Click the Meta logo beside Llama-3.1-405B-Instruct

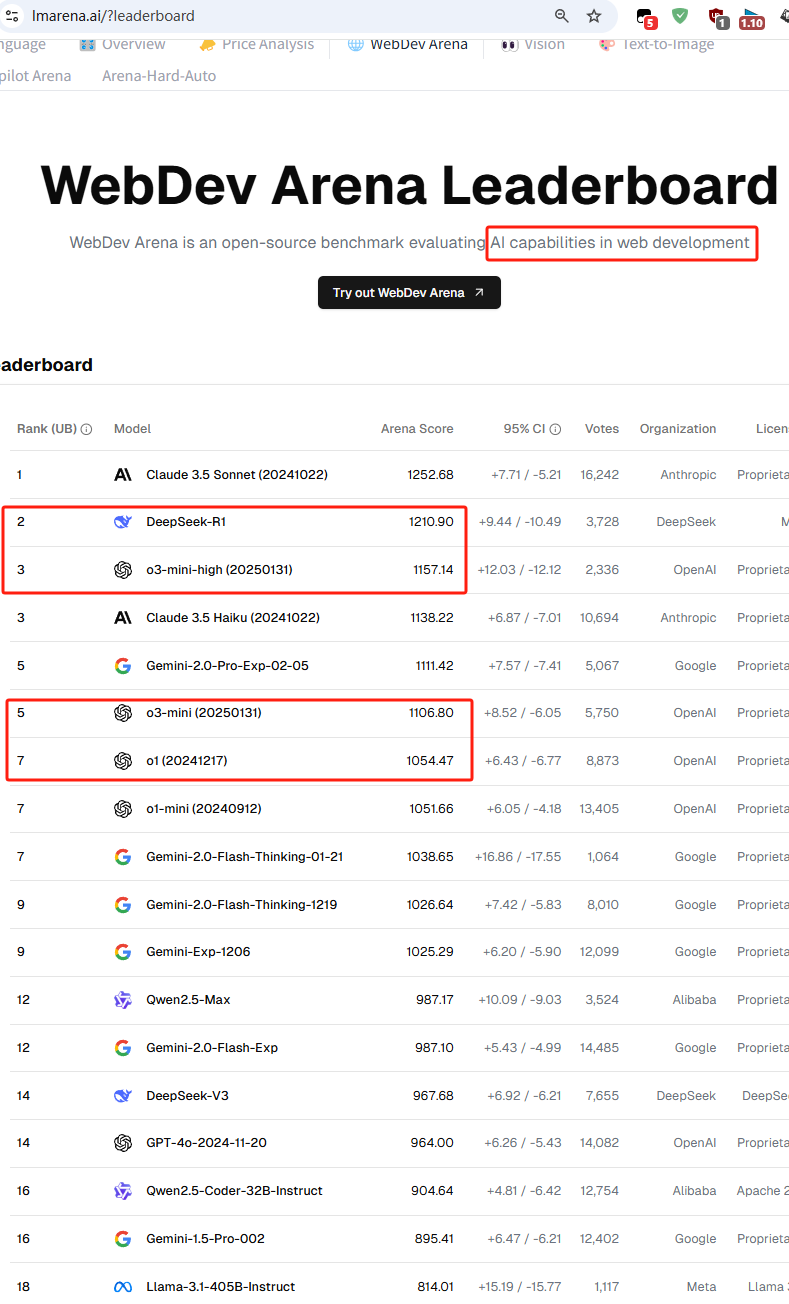pos(123,1287)
